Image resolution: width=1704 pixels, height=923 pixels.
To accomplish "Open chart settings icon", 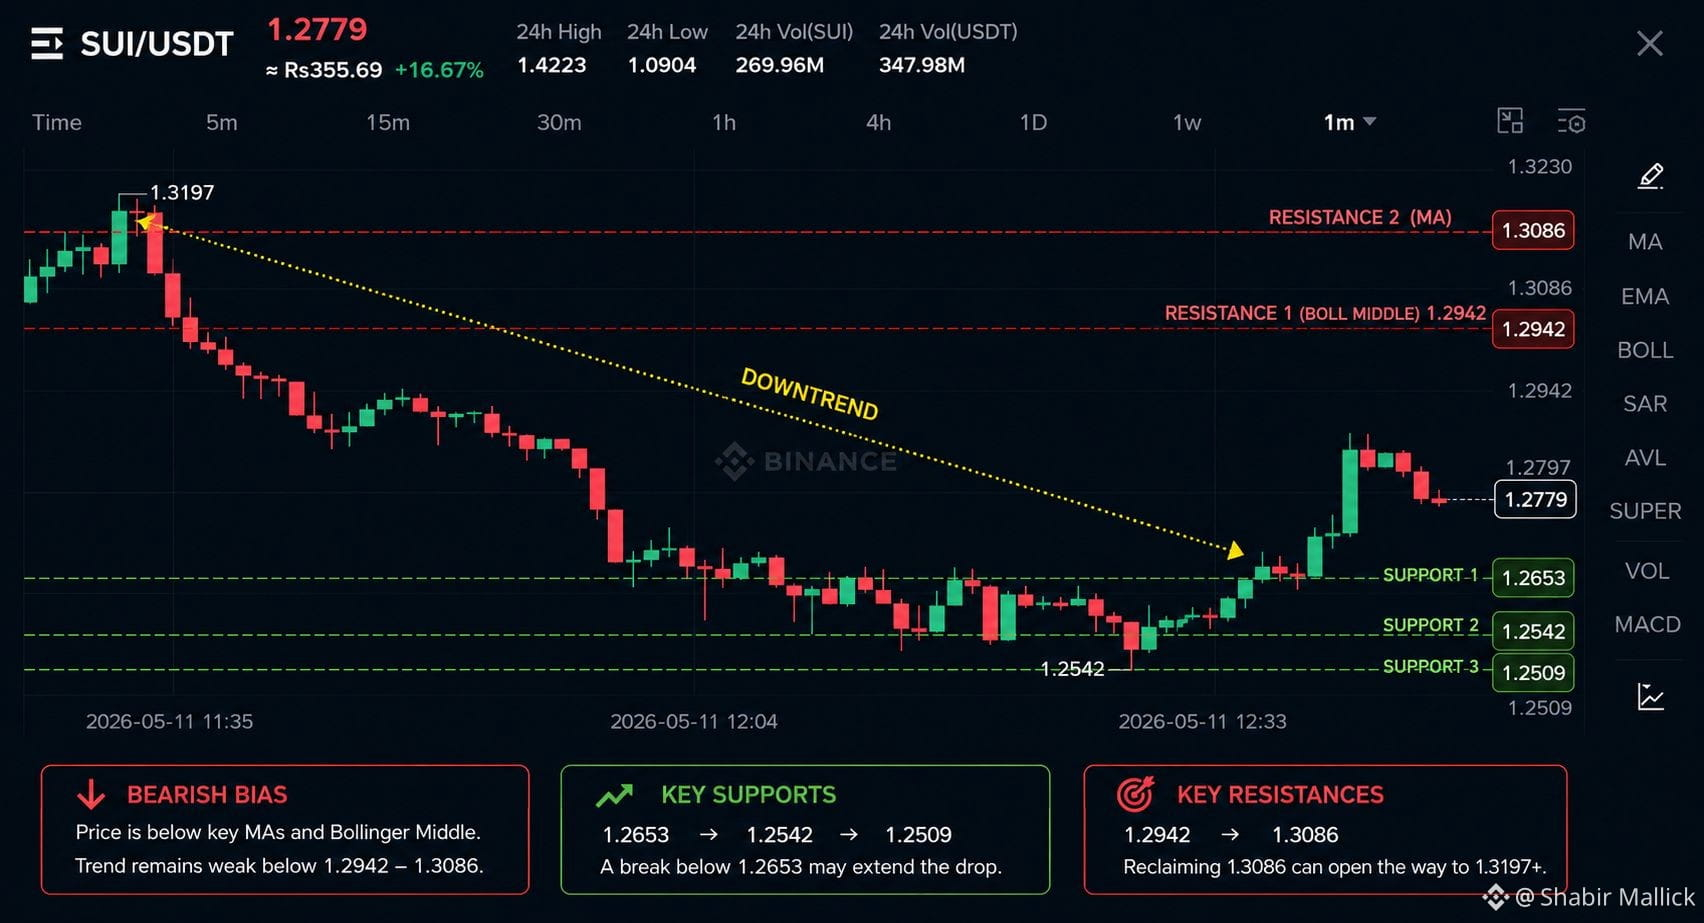I will click(1571, 121).
